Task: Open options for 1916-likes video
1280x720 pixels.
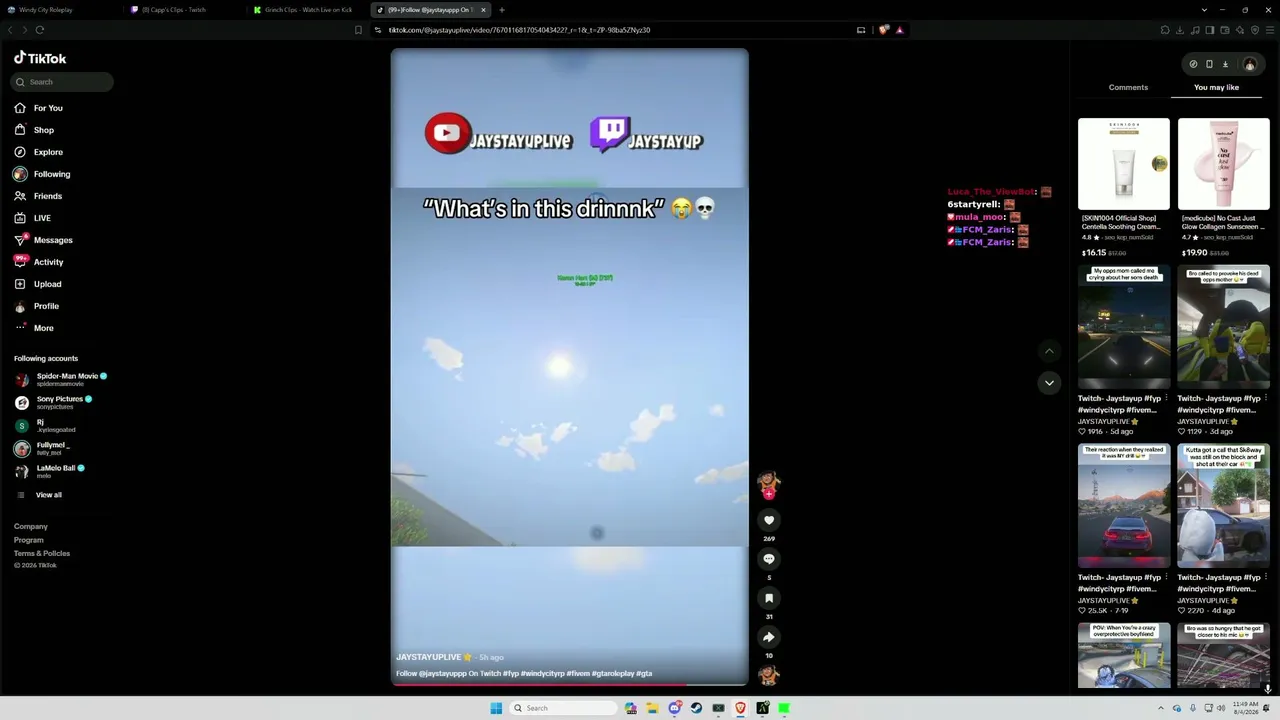Action: click(1167, 398)
